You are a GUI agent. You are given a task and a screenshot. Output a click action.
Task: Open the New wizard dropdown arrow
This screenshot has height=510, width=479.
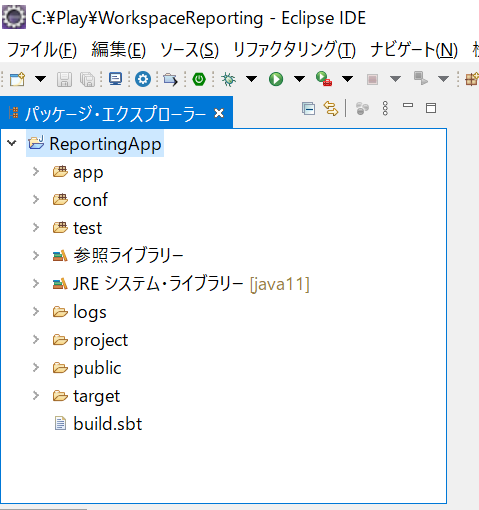click(41, 79)
